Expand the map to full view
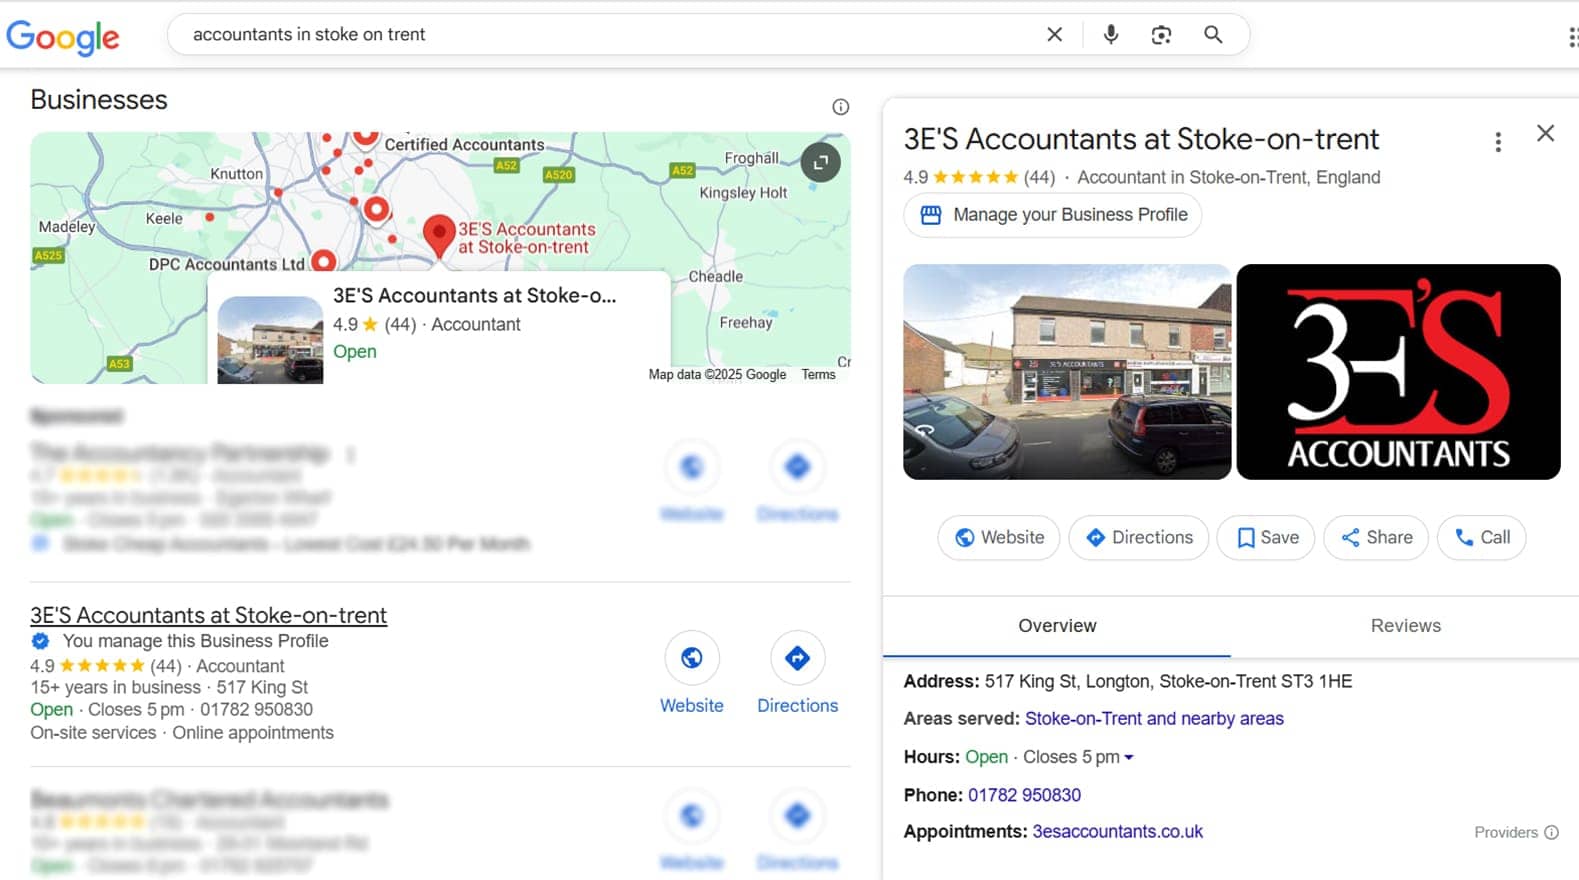 pos(820,162)
